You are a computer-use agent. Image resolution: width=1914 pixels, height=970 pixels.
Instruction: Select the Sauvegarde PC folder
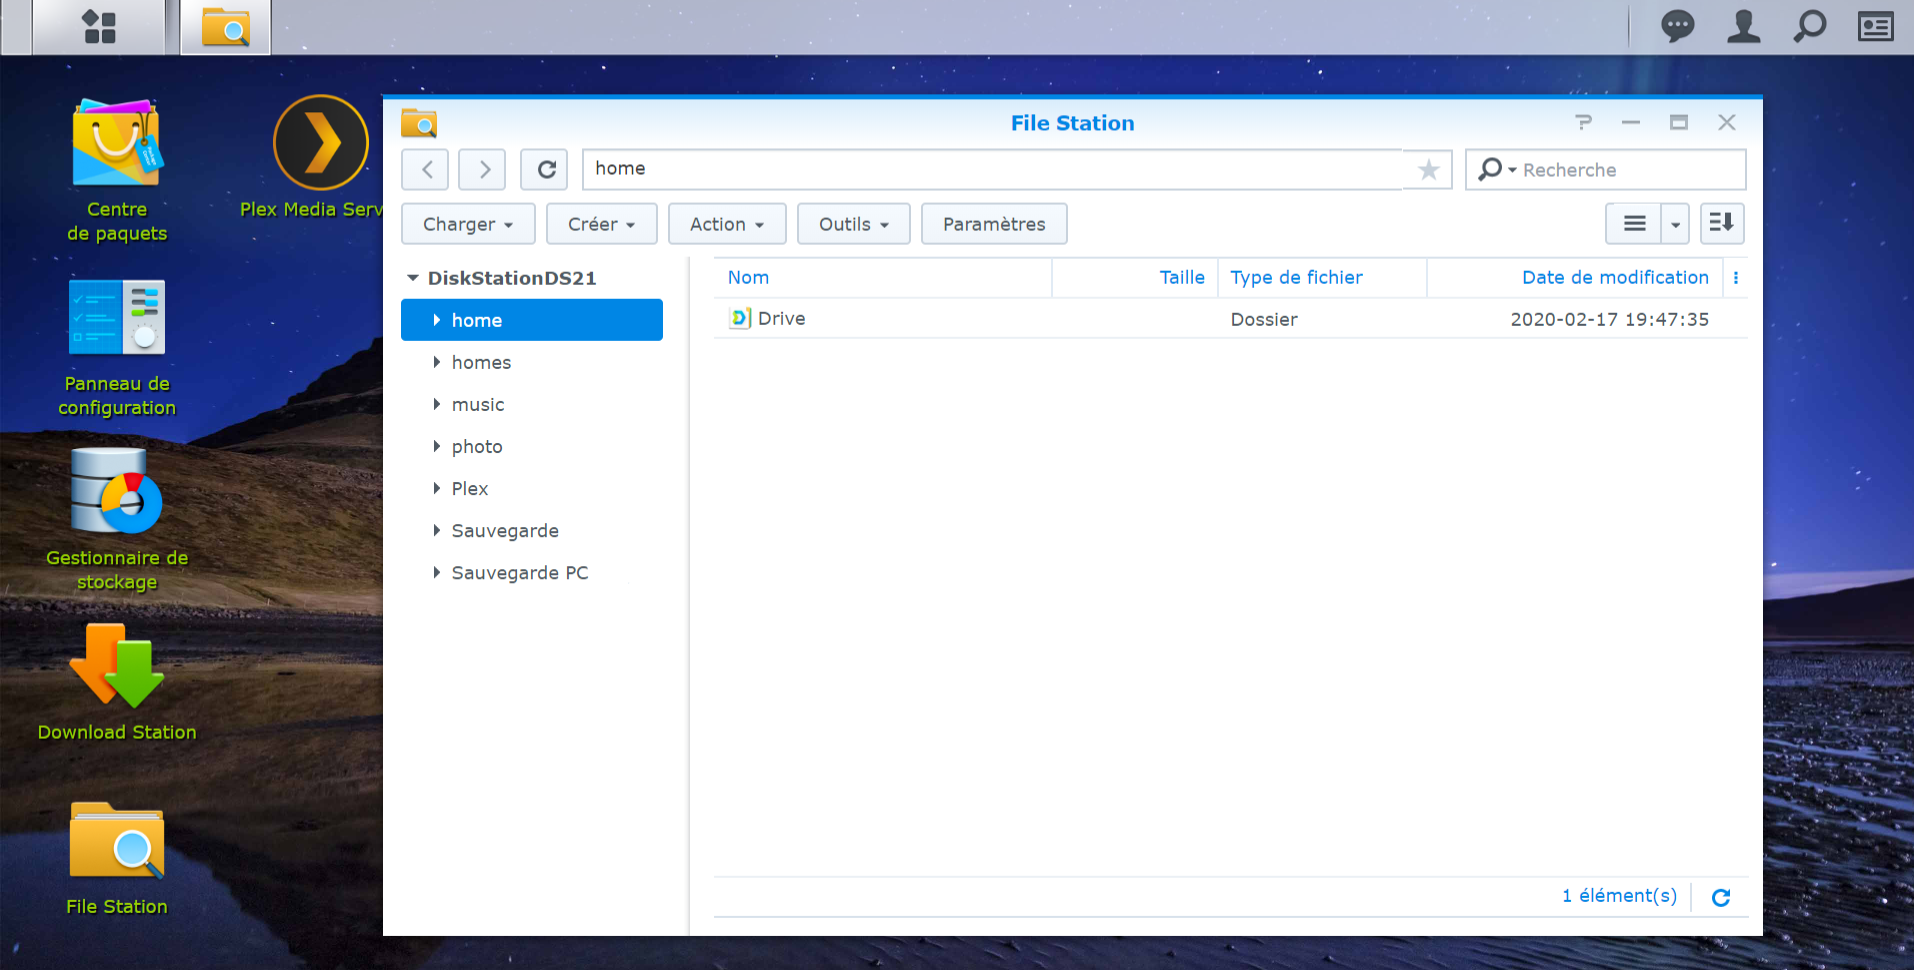(519, 573)
